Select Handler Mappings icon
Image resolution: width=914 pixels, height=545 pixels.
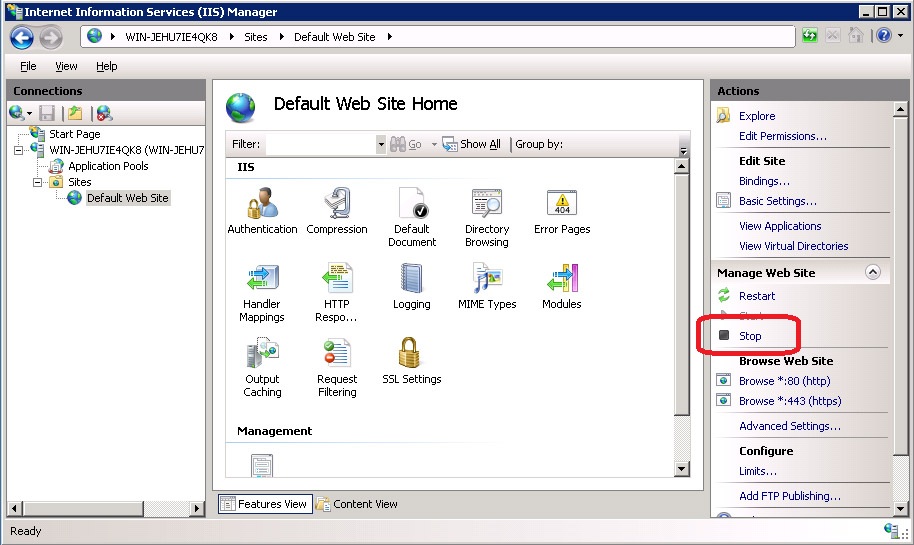262,277
